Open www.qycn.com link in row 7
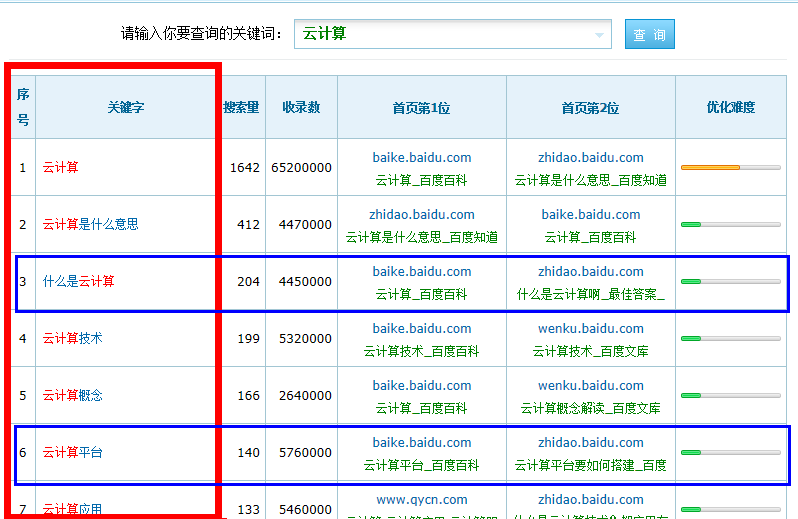This screenshot has width=798, height=519. (421, 499)
